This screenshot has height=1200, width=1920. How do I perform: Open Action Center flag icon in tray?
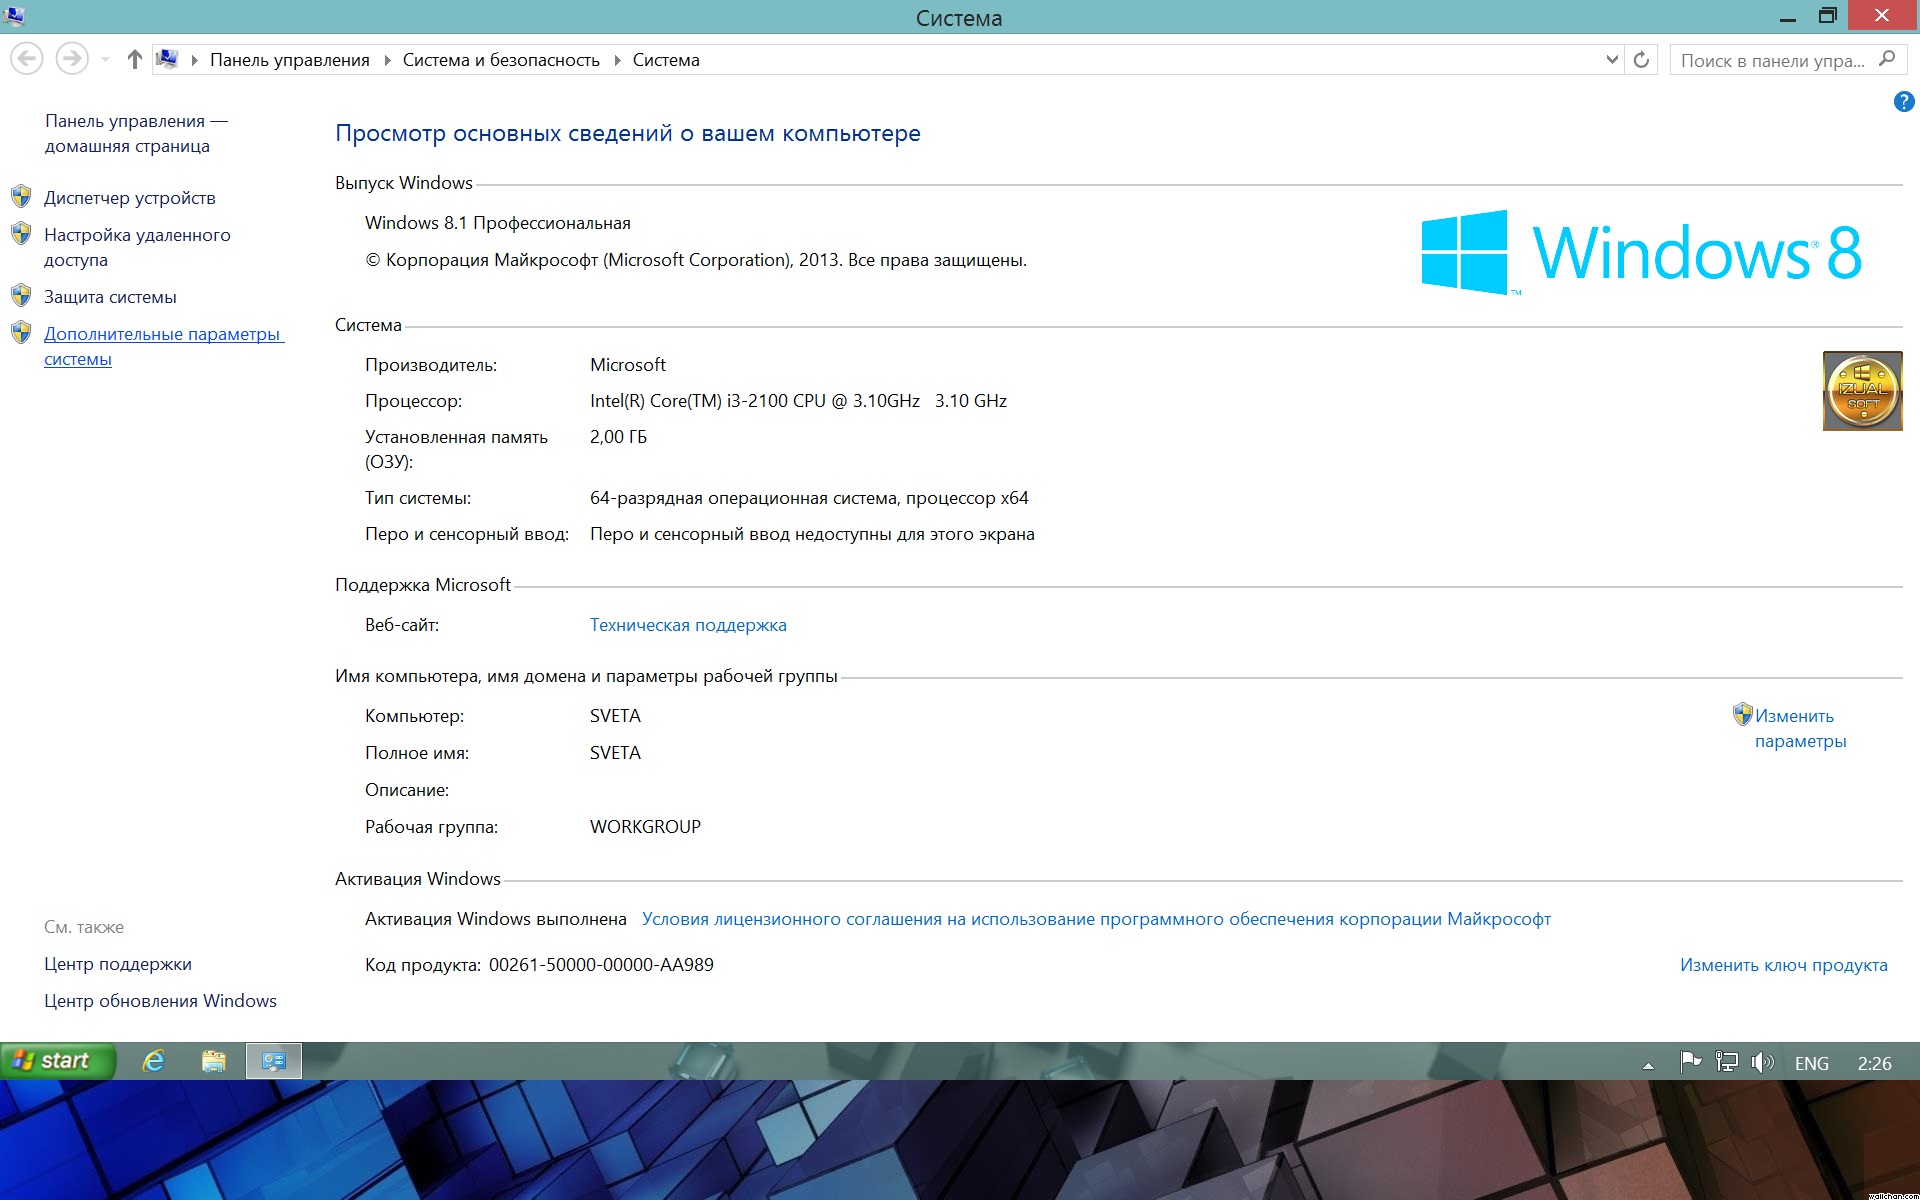tap(1690, 1062)
